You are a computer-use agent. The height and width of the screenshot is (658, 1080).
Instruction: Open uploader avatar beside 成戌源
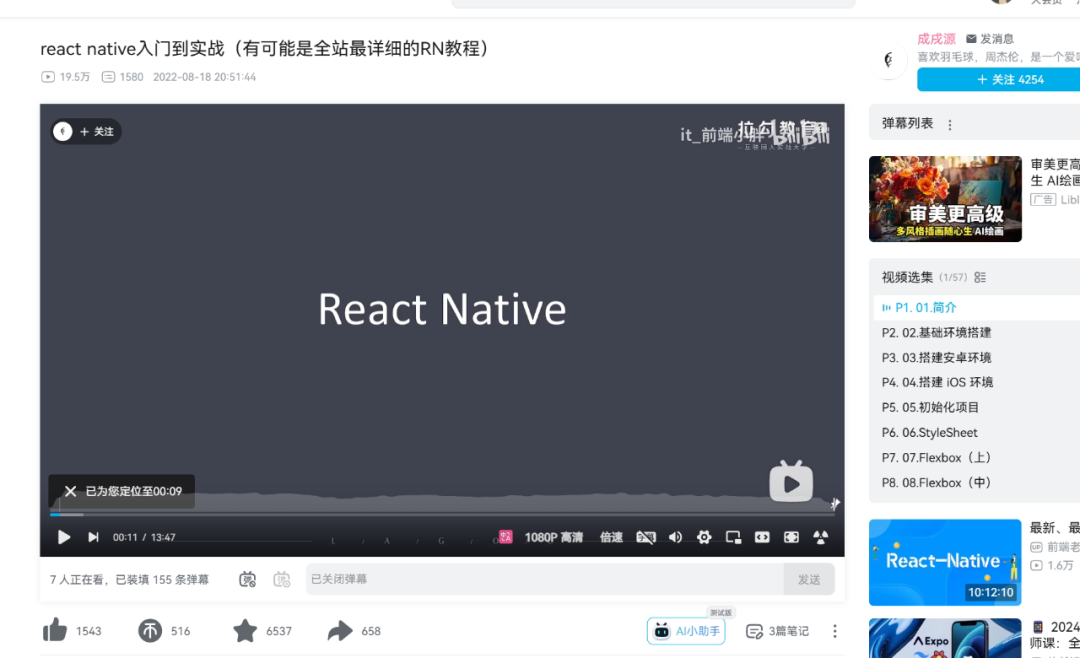pos(889,61)
